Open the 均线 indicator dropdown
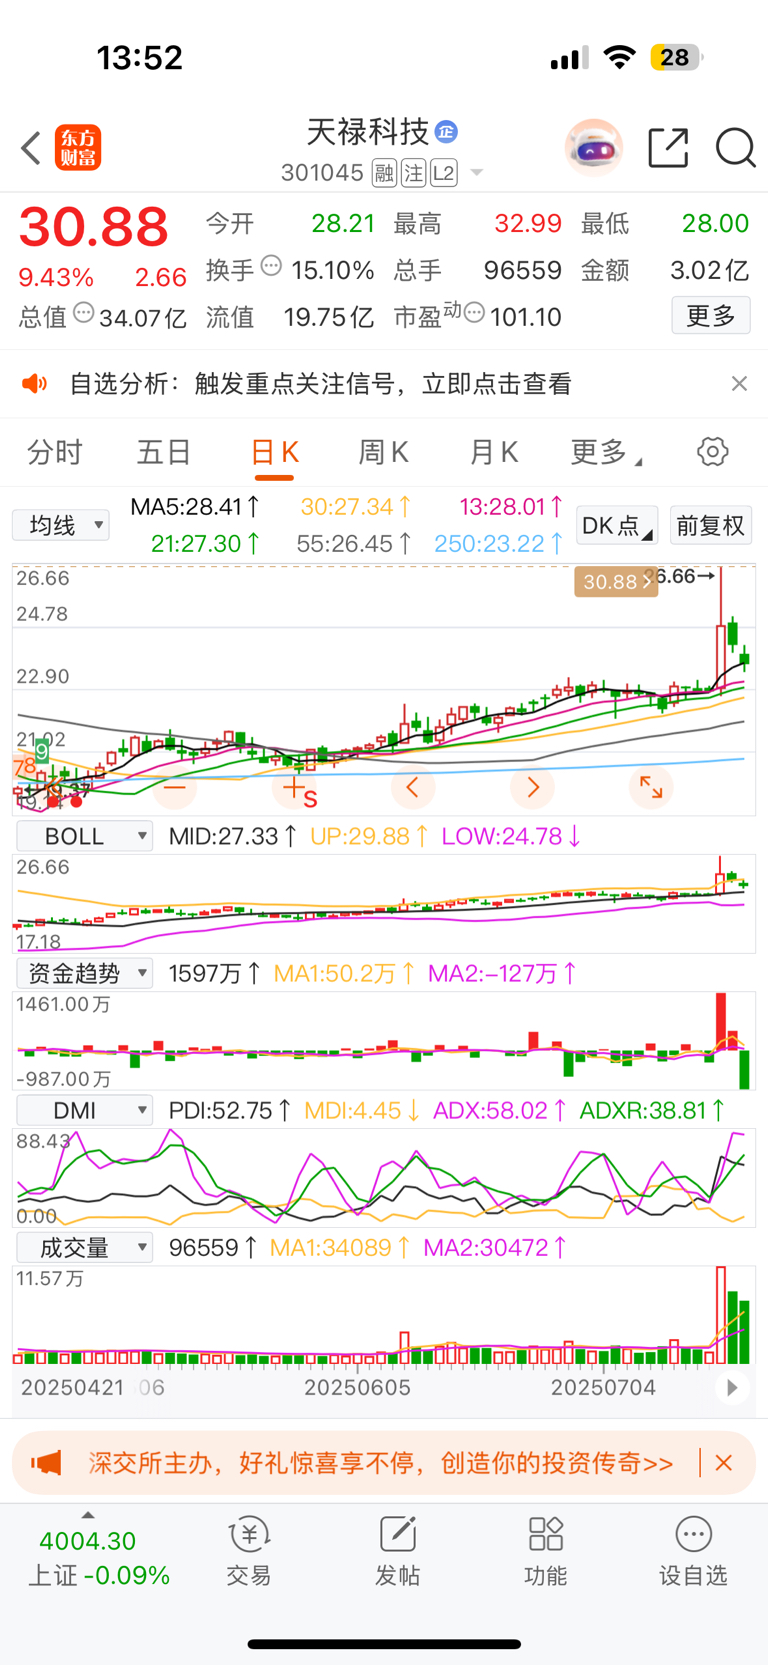 (60, 525)
